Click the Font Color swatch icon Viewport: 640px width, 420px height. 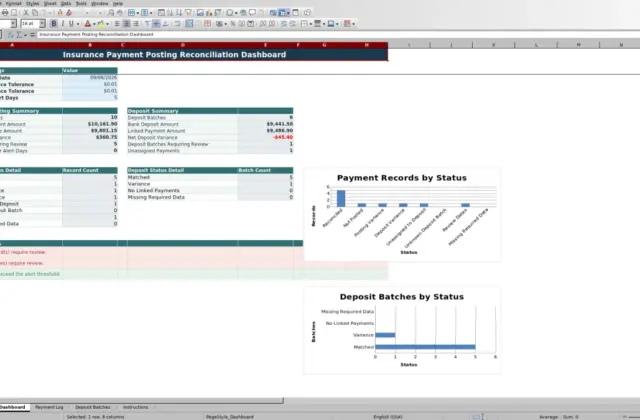87,24
